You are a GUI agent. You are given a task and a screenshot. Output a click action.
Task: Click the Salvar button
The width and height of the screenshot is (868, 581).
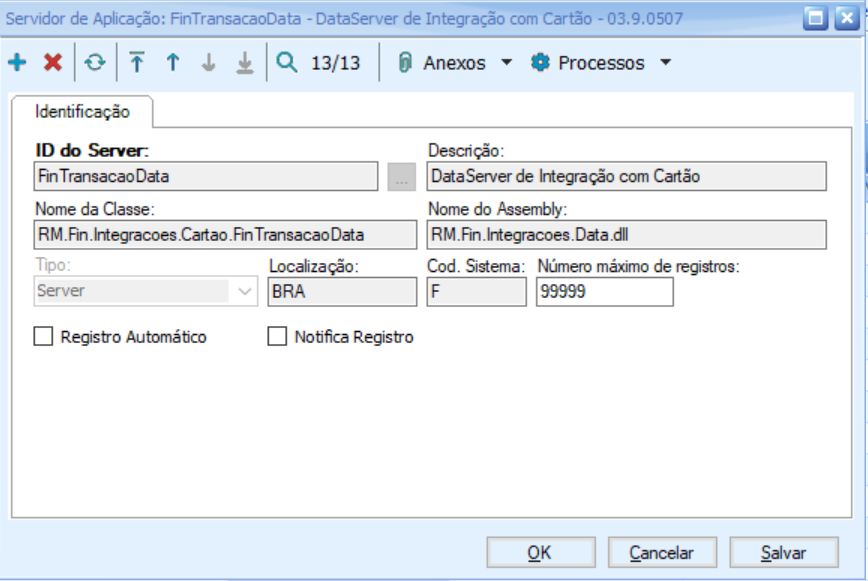coord(784,552)
